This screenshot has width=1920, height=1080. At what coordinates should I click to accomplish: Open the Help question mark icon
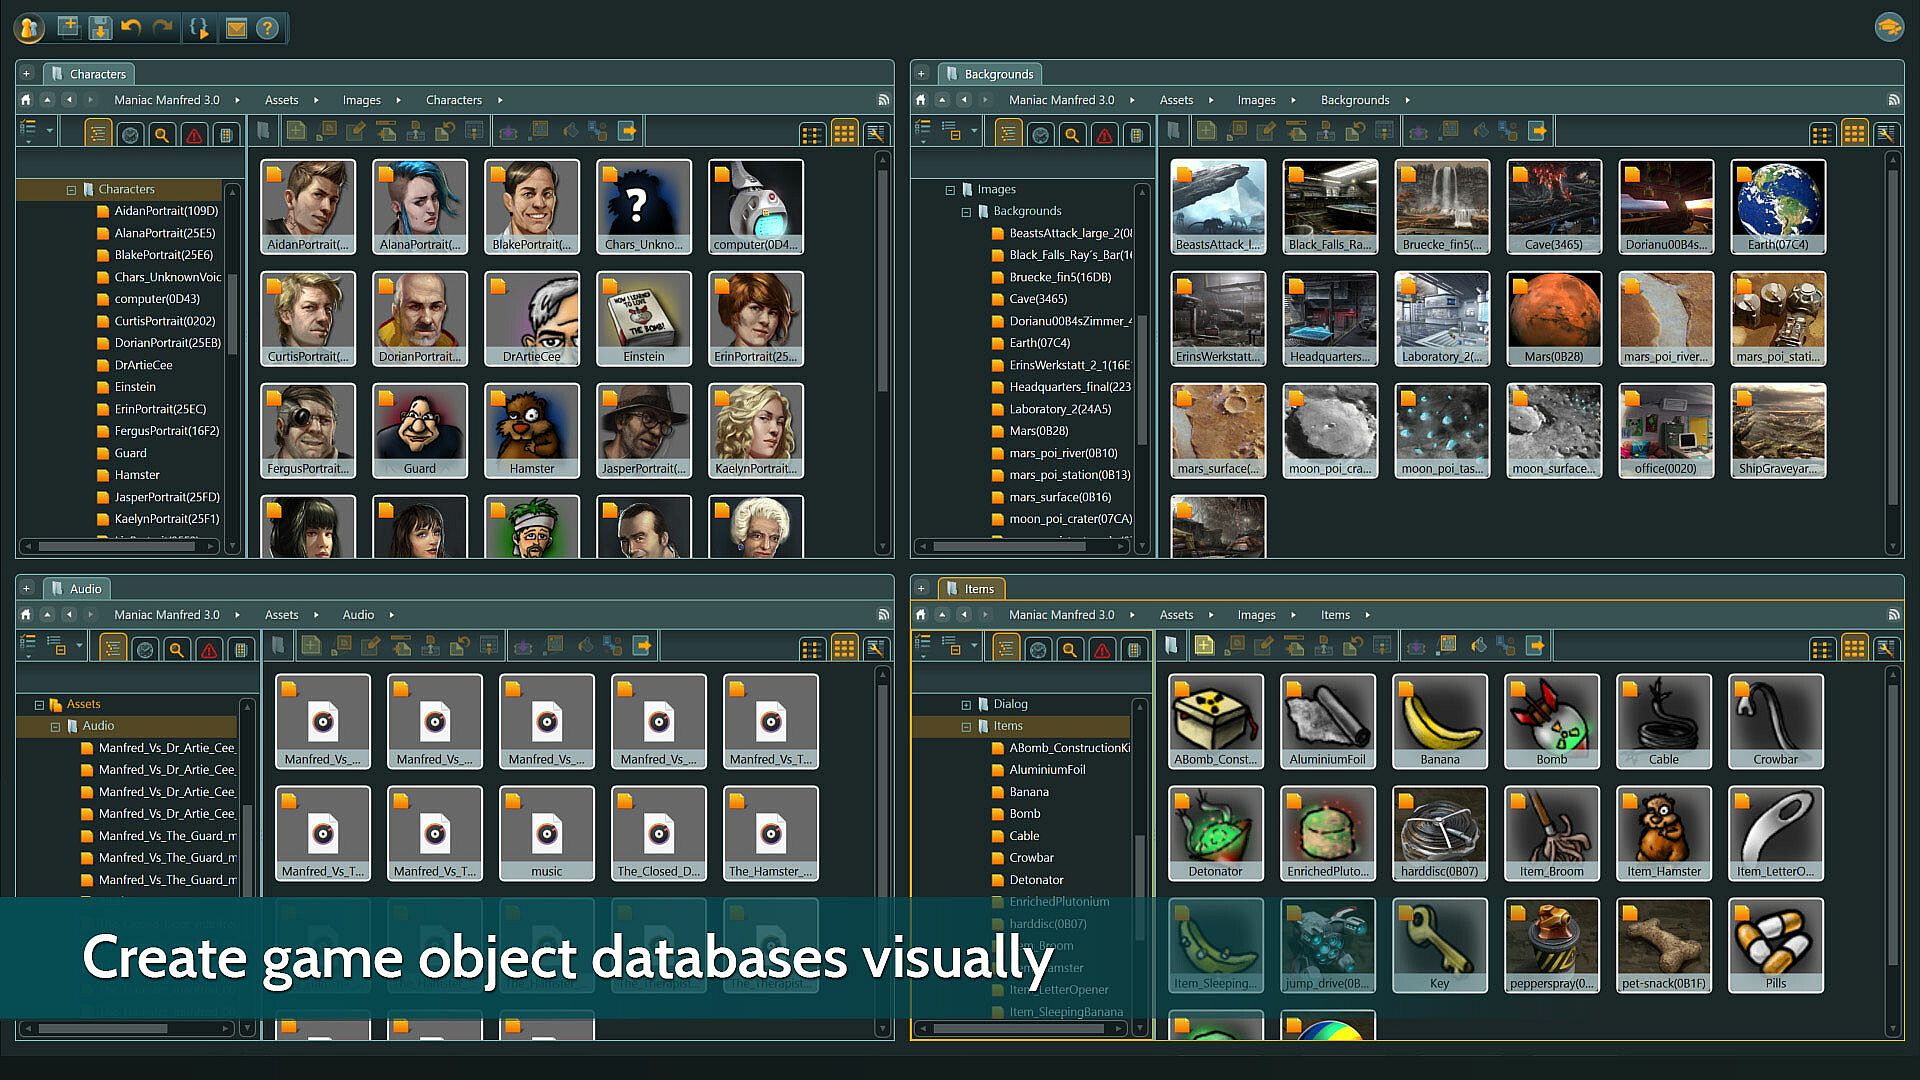267,28
